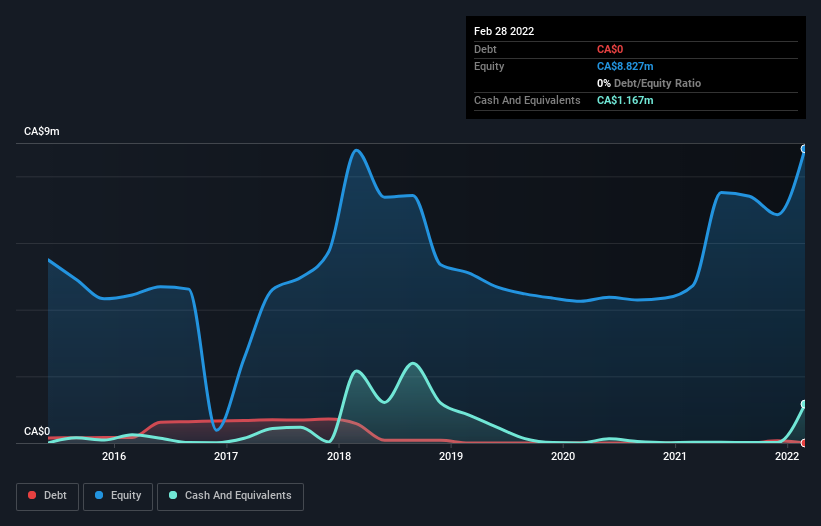Click the Equity label in tooltip

[x=489, y=66]
